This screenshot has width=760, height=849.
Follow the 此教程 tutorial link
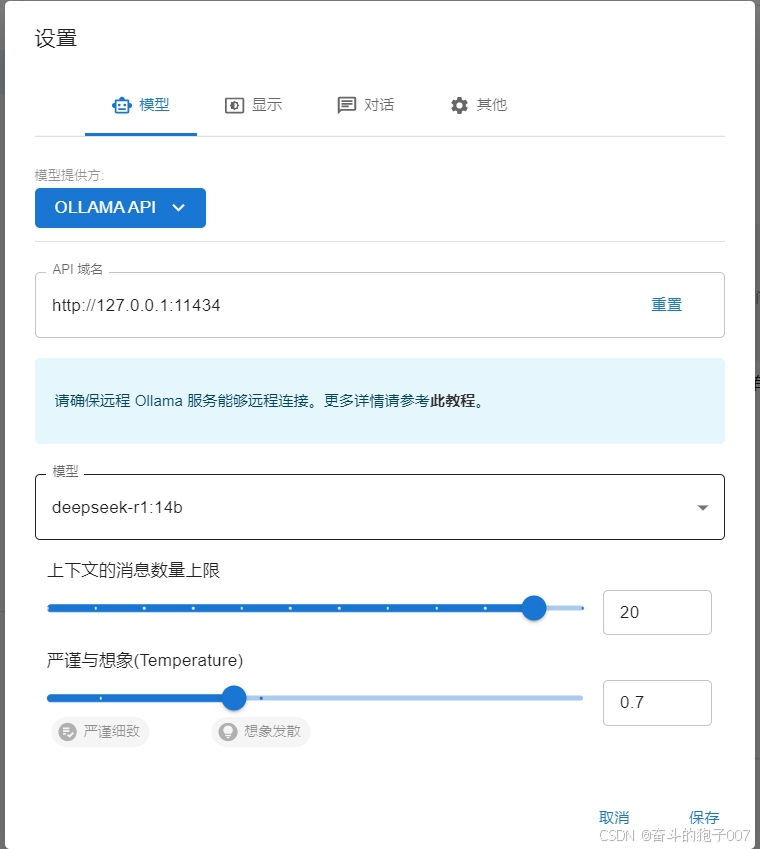(x=453, y=401)
